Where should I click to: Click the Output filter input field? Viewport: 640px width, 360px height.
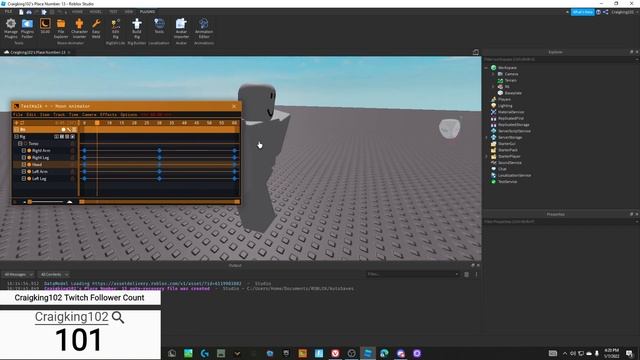click(413, 274)
